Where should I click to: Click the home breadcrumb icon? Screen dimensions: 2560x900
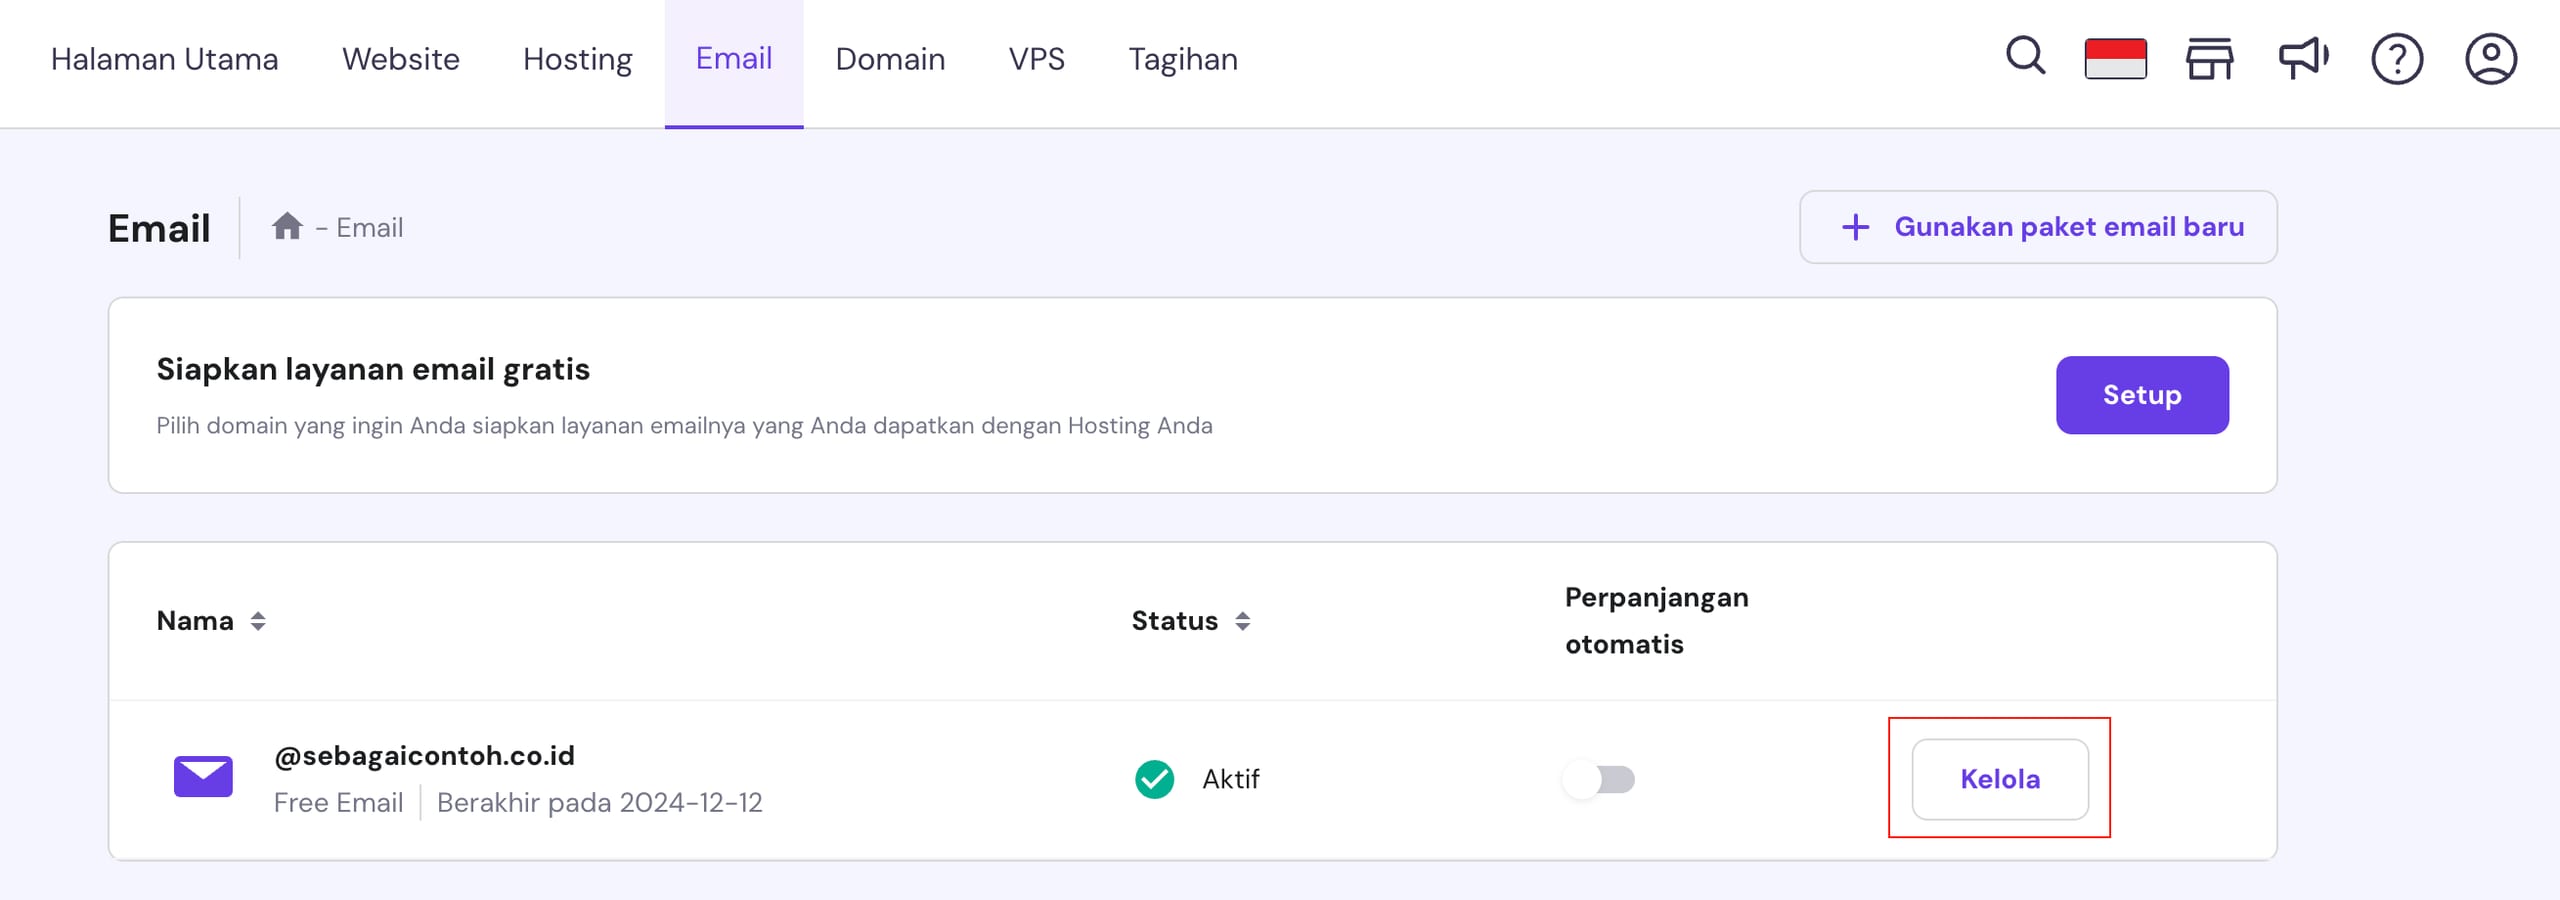tap(287, 227)
